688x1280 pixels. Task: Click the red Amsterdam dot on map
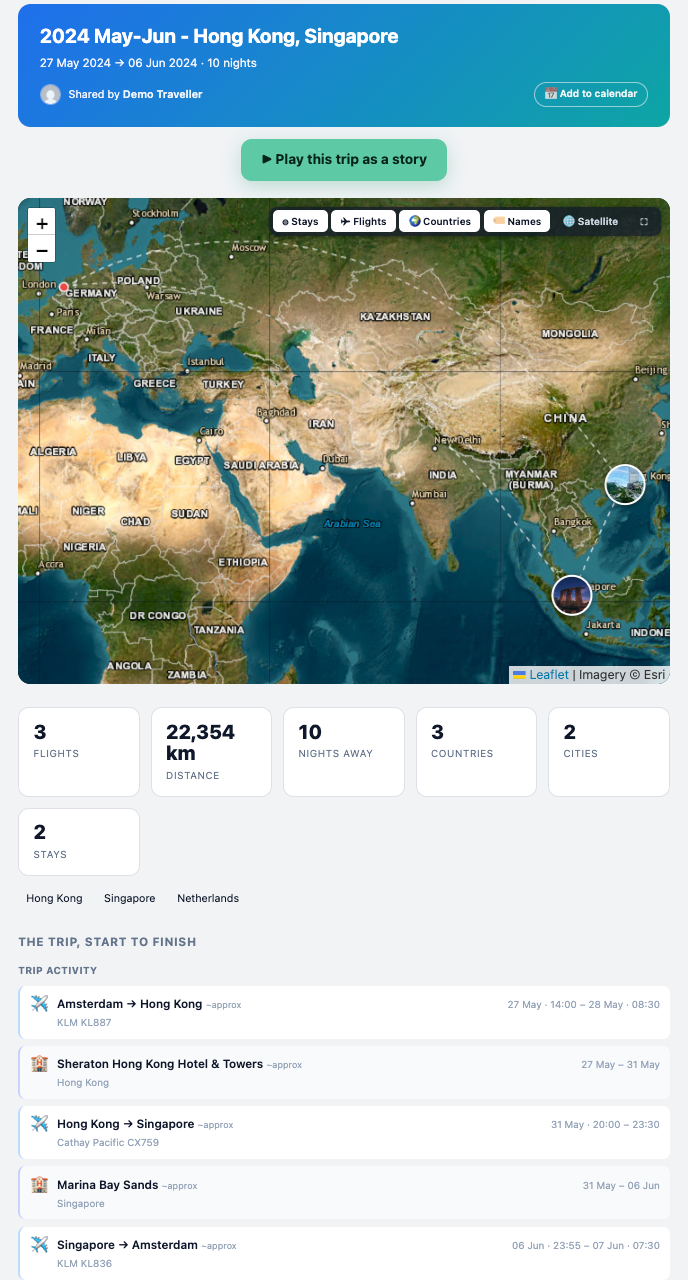pyautogui.click(x=64, y=287)
